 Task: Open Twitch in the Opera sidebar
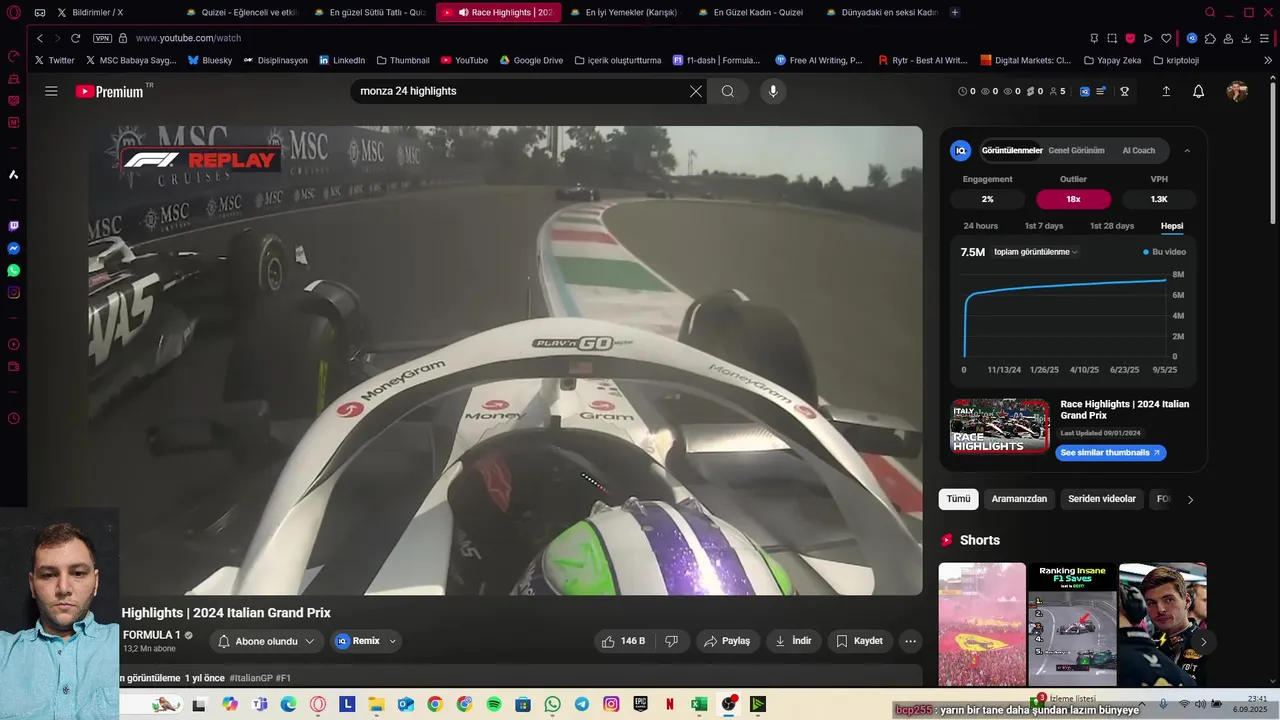click(x=13, y=226)
